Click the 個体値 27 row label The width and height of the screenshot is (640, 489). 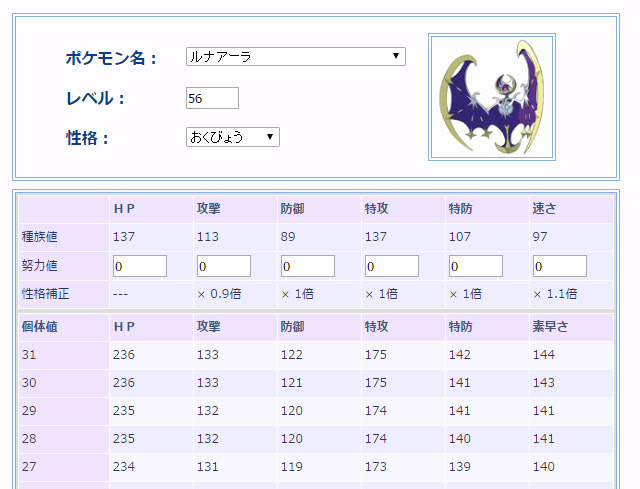(x=29, y=466)
